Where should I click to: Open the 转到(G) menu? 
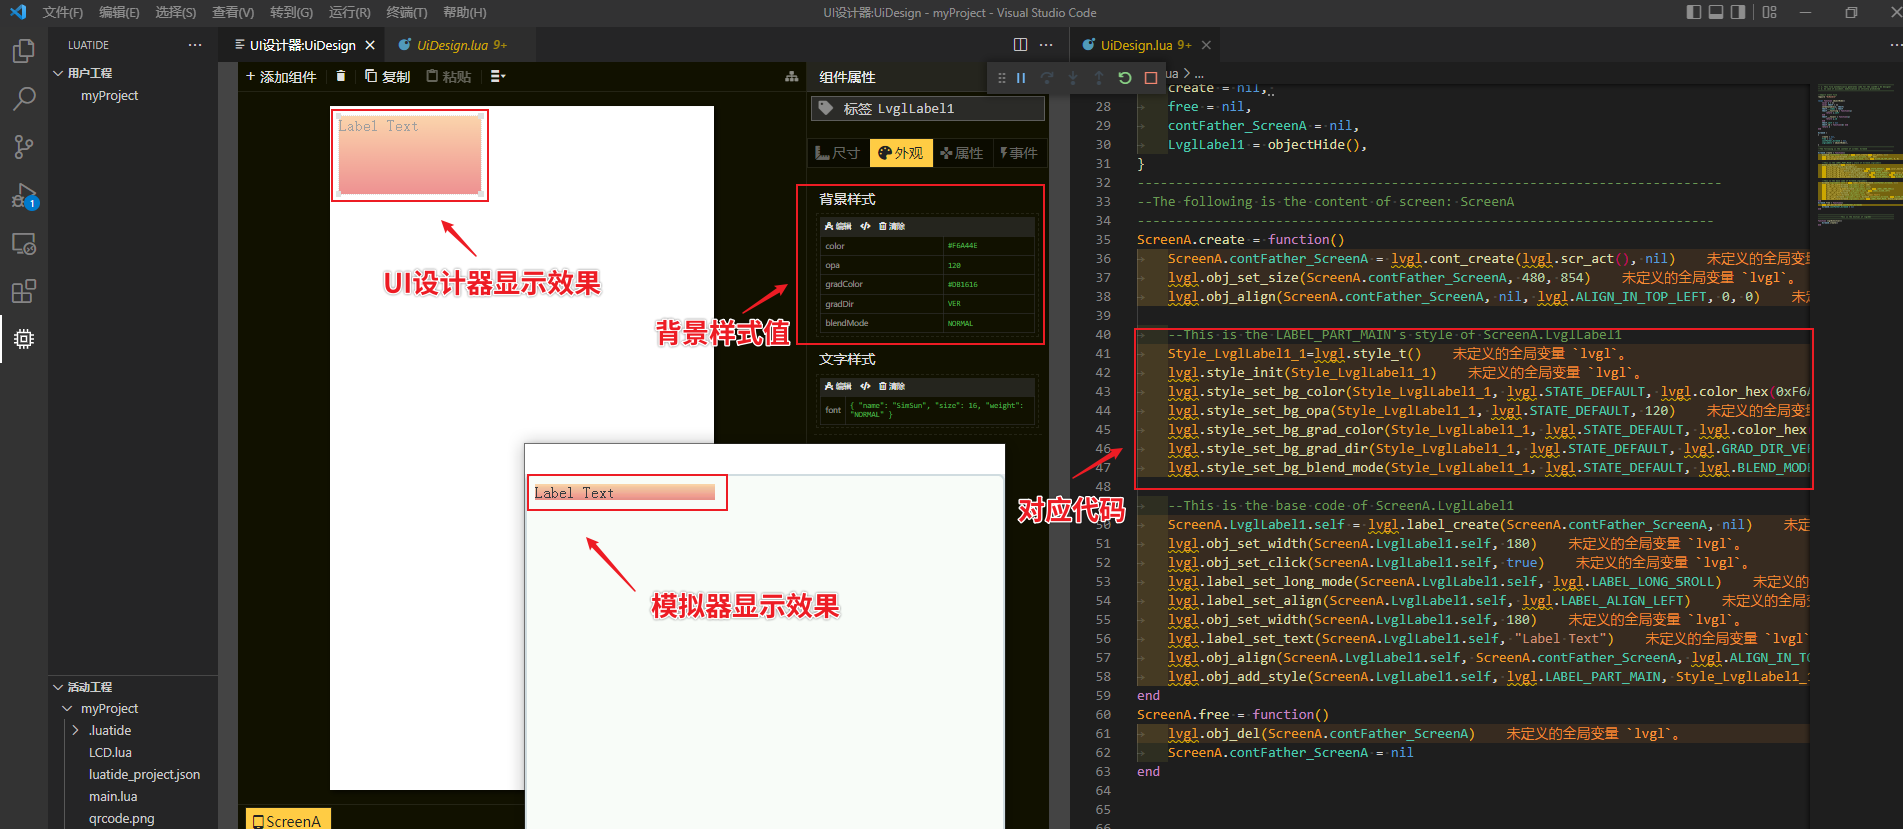[291, 12]
